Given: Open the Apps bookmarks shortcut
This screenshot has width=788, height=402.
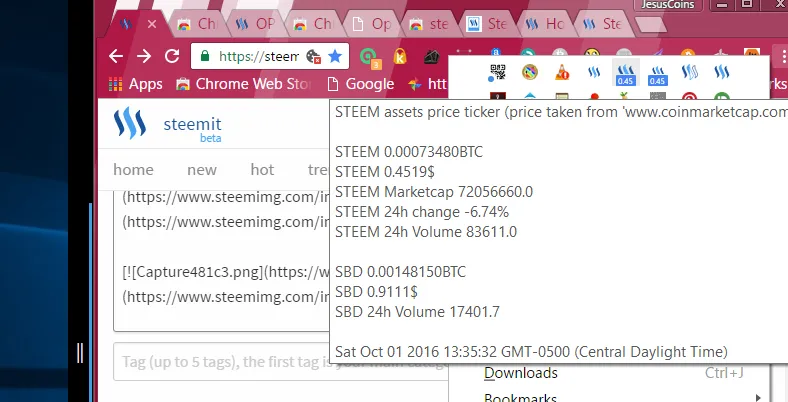Looking at the screenshot, I should pyautogui.click(x=136, y=84).
